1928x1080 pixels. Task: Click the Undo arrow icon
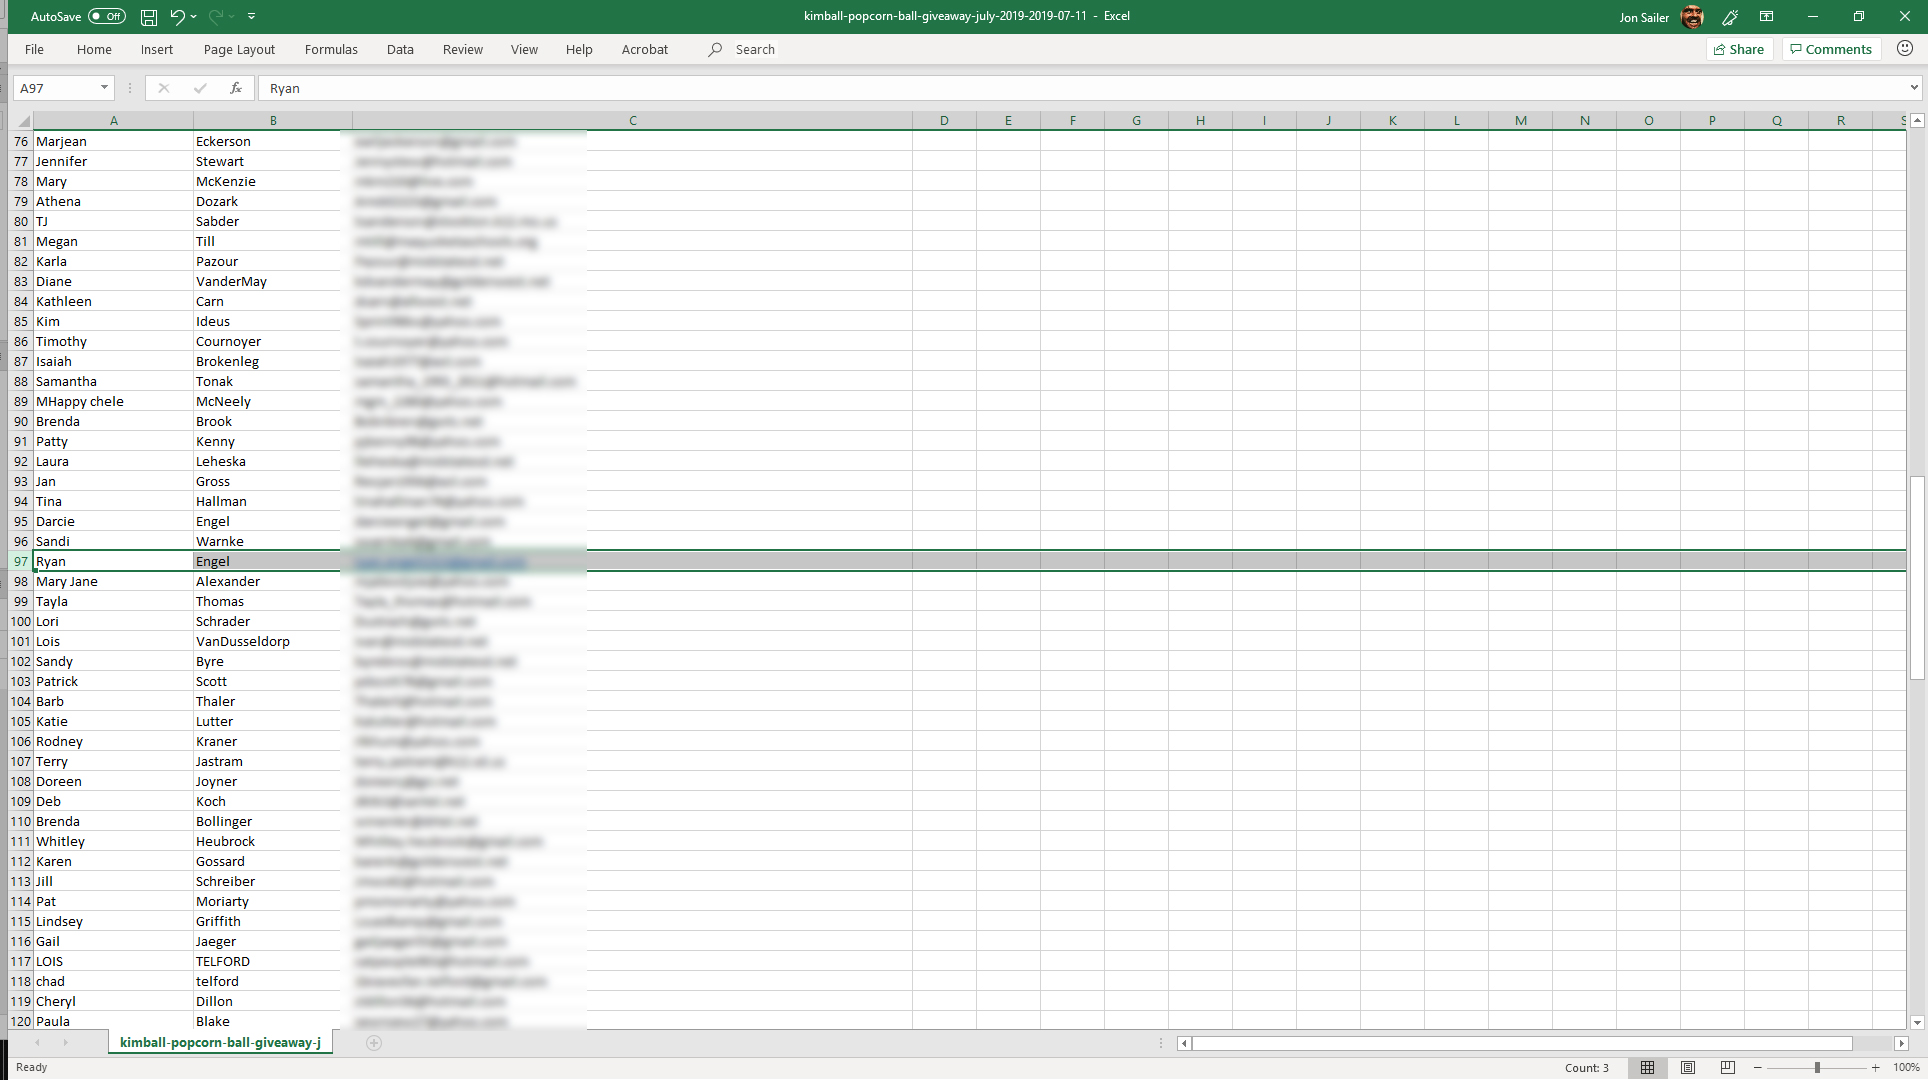177,17
